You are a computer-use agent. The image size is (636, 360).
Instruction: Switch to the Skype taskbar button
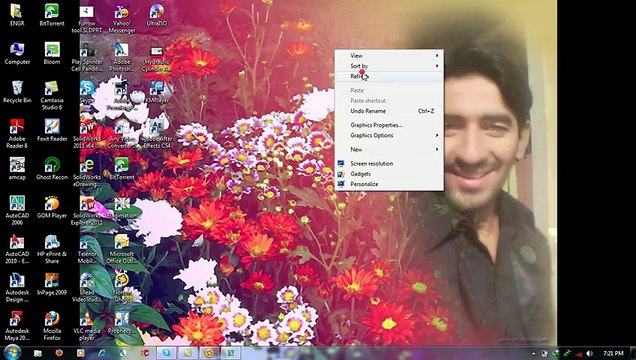[166, 353]
